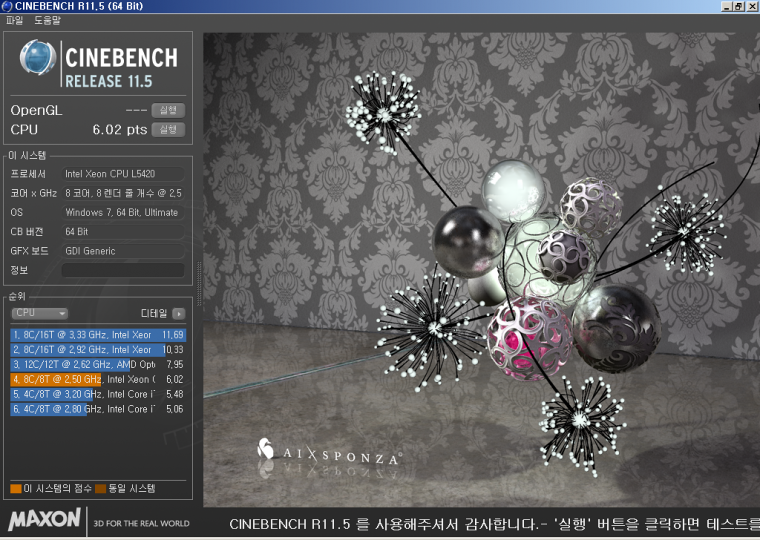Click the OS field Windows 7, 64 Bit
Screen dimensions: 760x540
(123, 212)
